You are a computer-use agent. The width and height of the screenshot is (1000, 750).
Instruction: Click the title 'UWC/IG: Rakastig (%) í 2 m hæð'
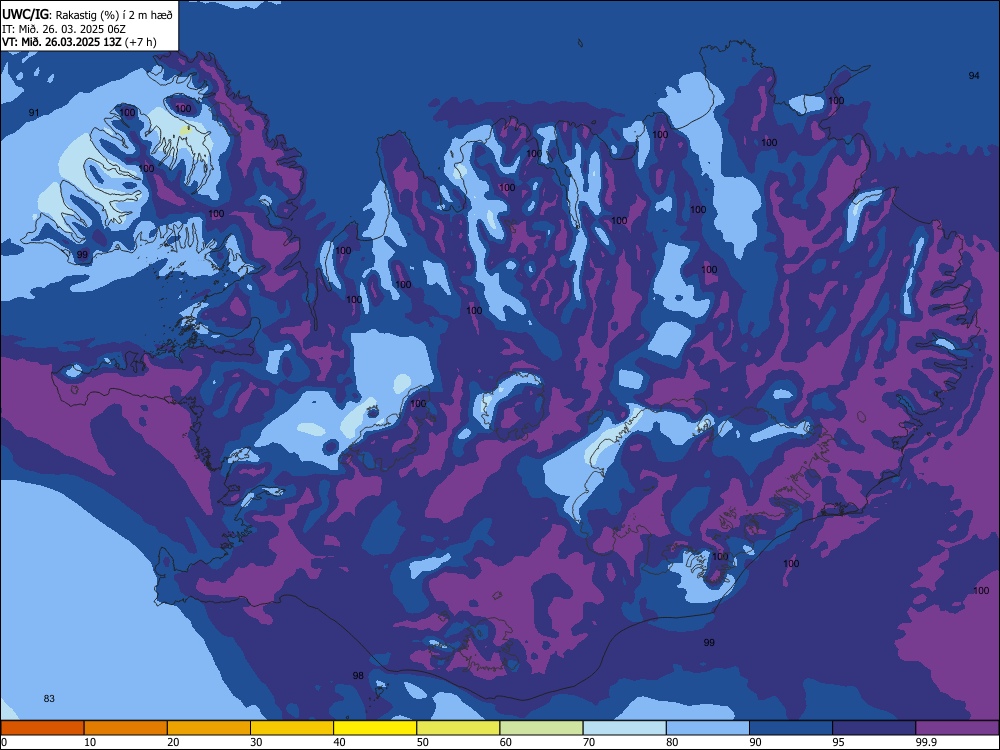pyautogui.click(x=87, y=15)
